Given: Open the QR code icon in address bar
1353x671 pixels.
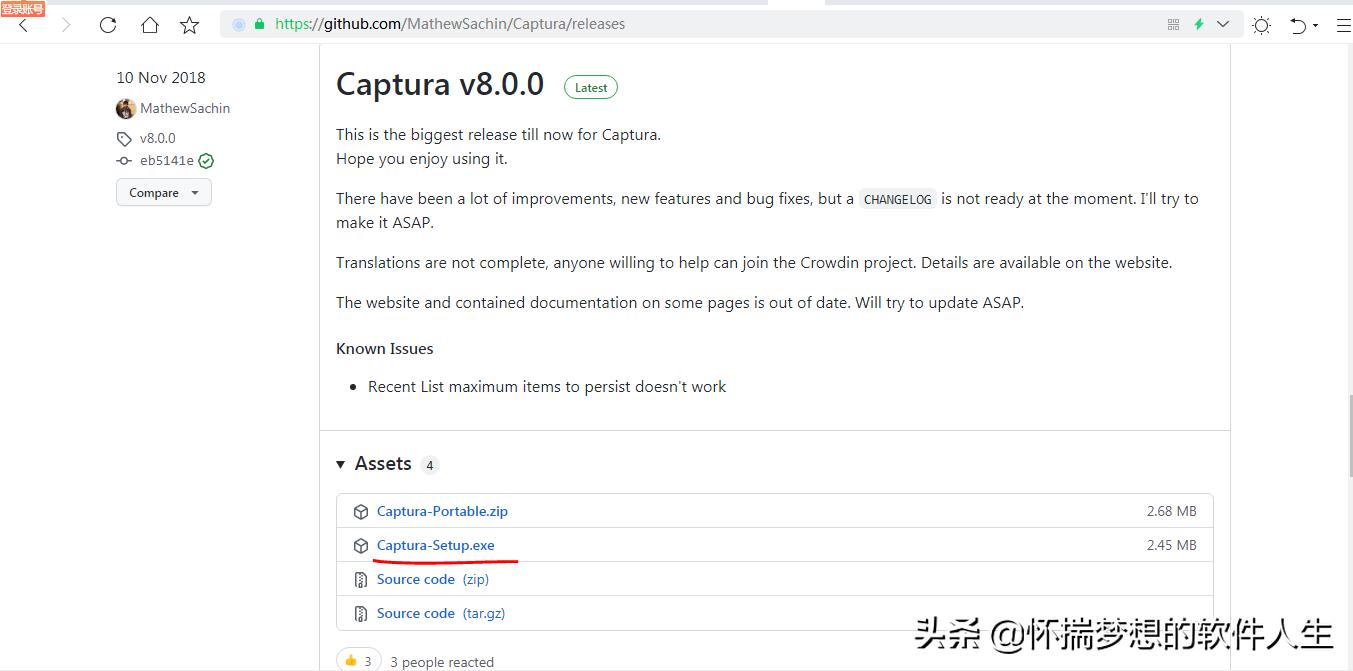Looking at the screenshot, I should (x=1174, y=24).
